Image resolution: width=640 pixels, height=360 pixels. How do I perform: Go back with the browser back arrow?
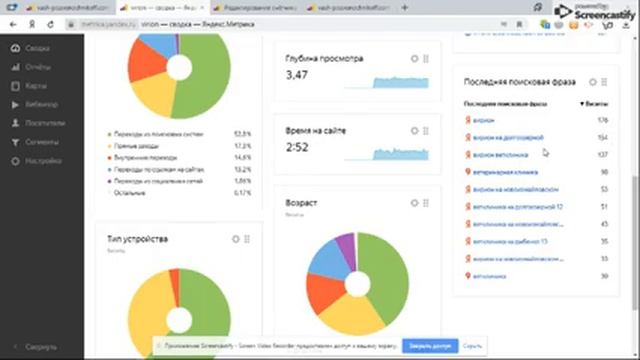point(13,24)
